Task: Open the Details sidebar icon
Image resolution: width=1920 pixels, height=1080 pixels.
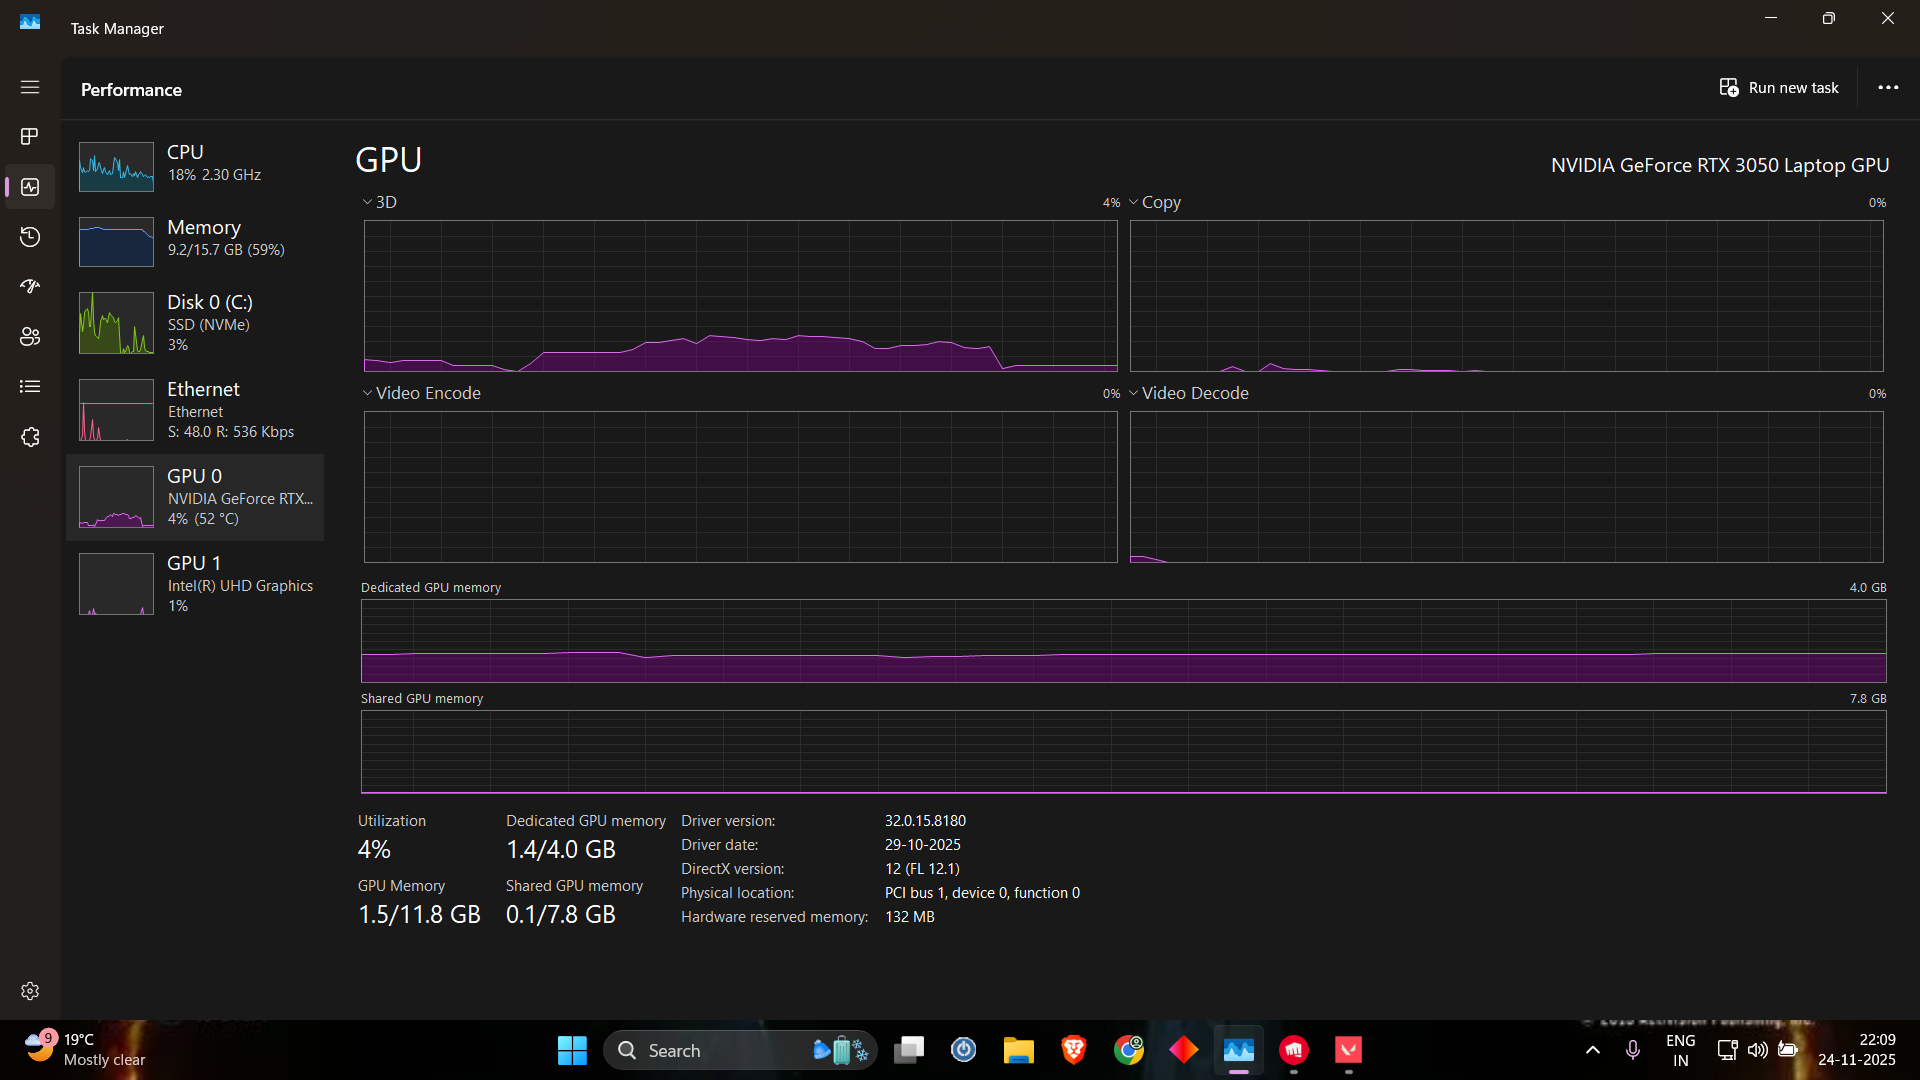Action: click(30, 387)
